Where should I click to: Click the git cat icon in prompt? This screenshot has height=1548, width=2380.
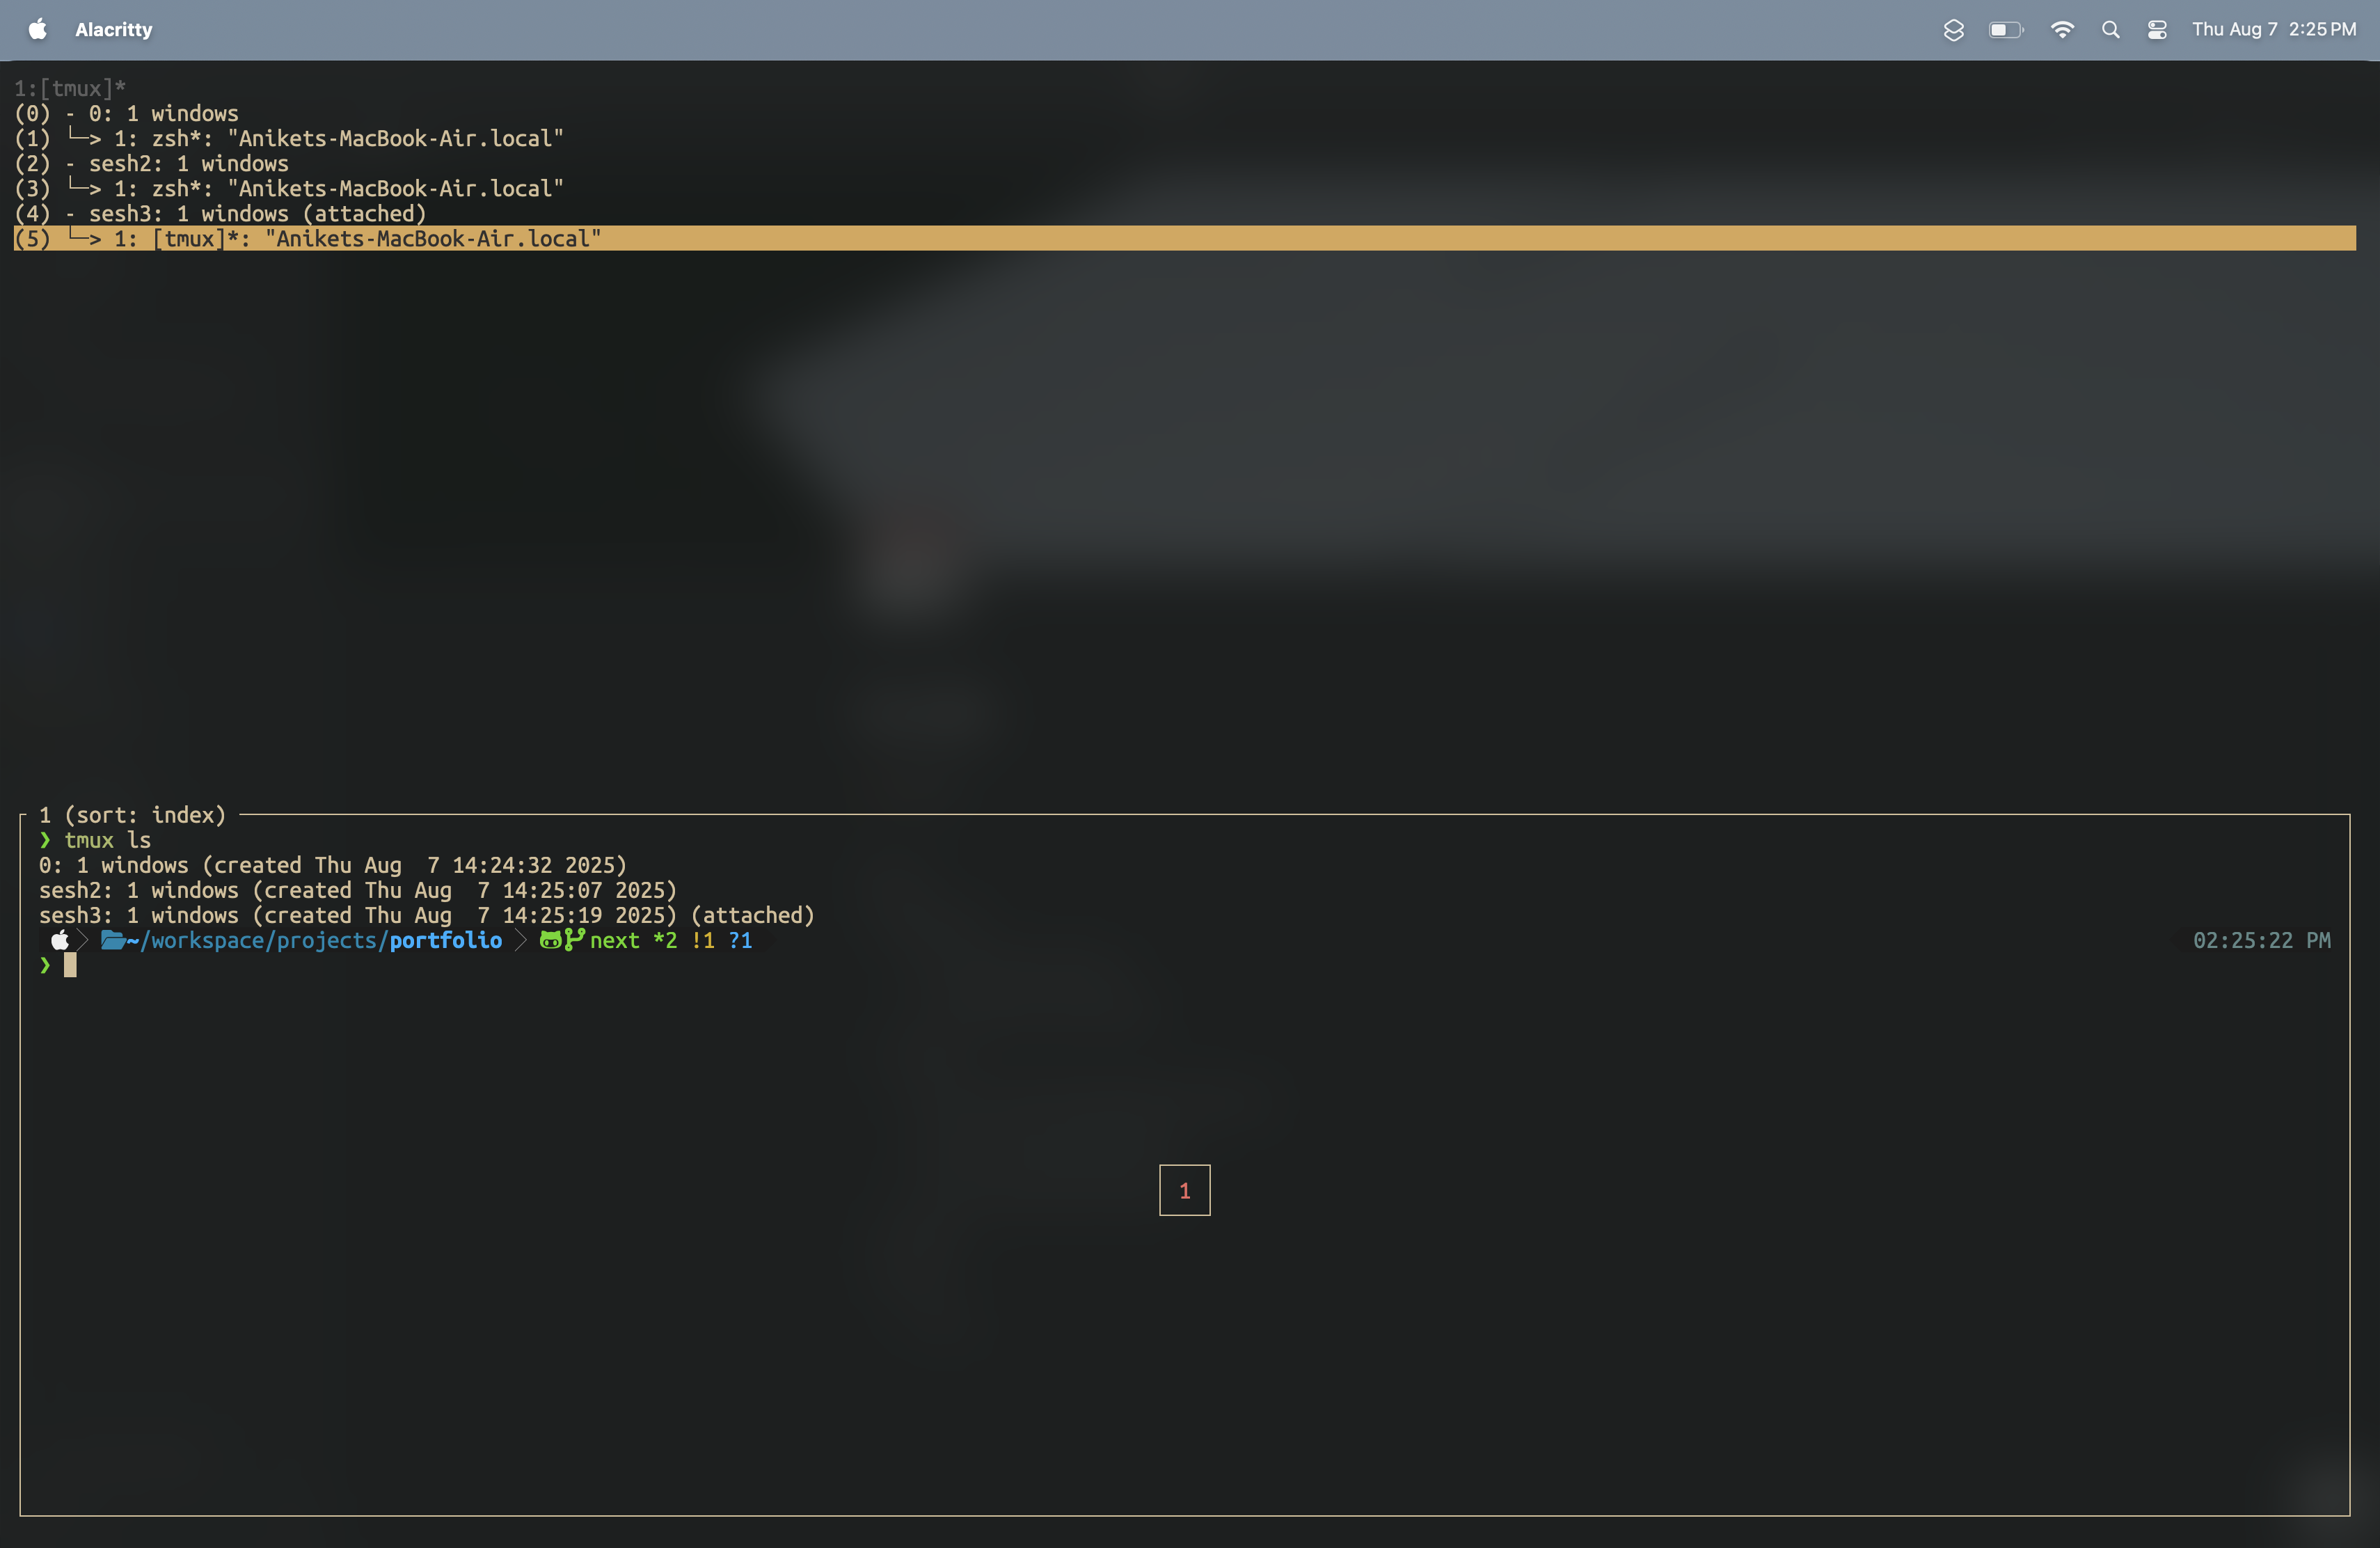pyautogui.click(x=551, y=940)
